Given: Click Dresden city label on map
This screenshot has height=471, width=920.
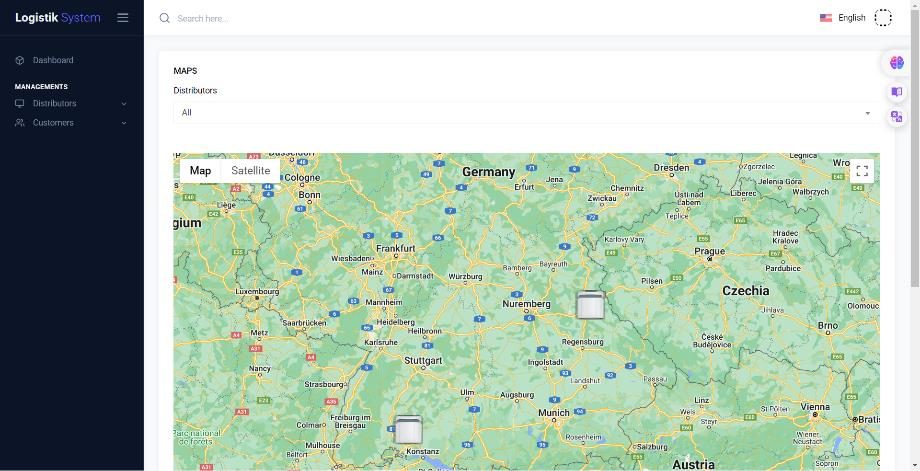Looking at the screenshot, I should pos(671,167).
